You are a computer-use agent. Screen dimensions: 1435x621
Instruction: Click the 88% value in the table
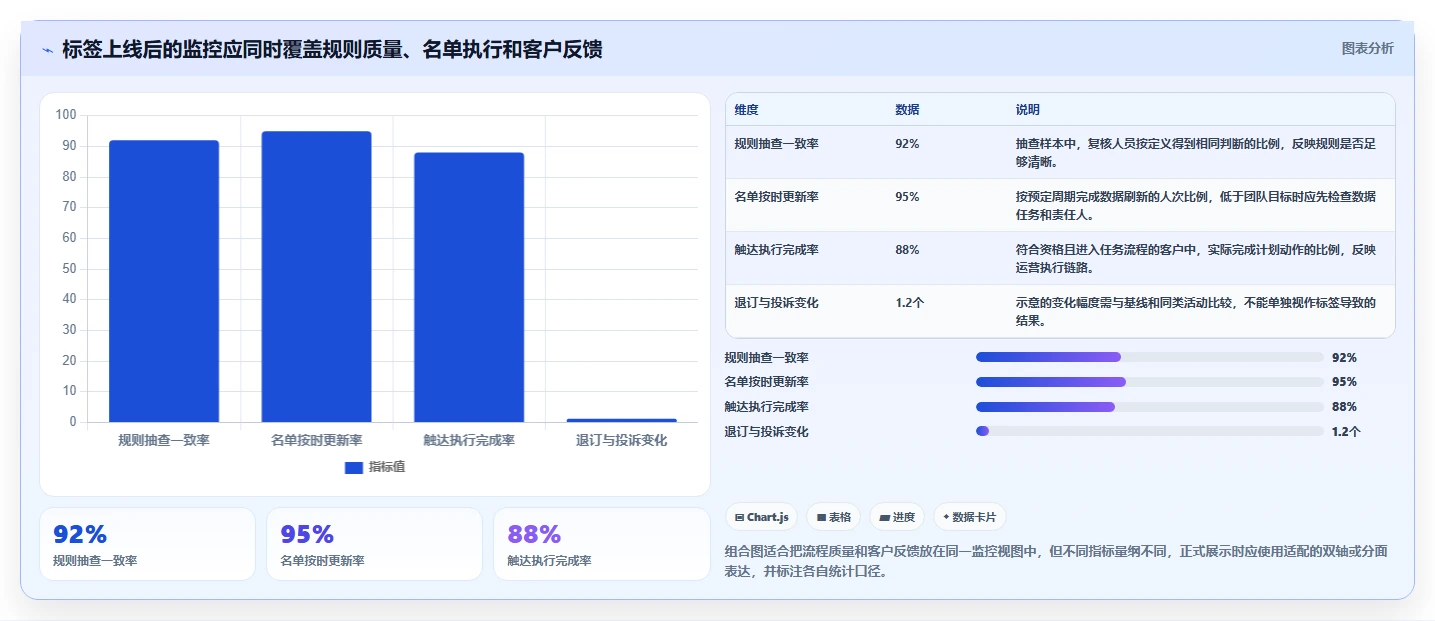tap(907, 250)
